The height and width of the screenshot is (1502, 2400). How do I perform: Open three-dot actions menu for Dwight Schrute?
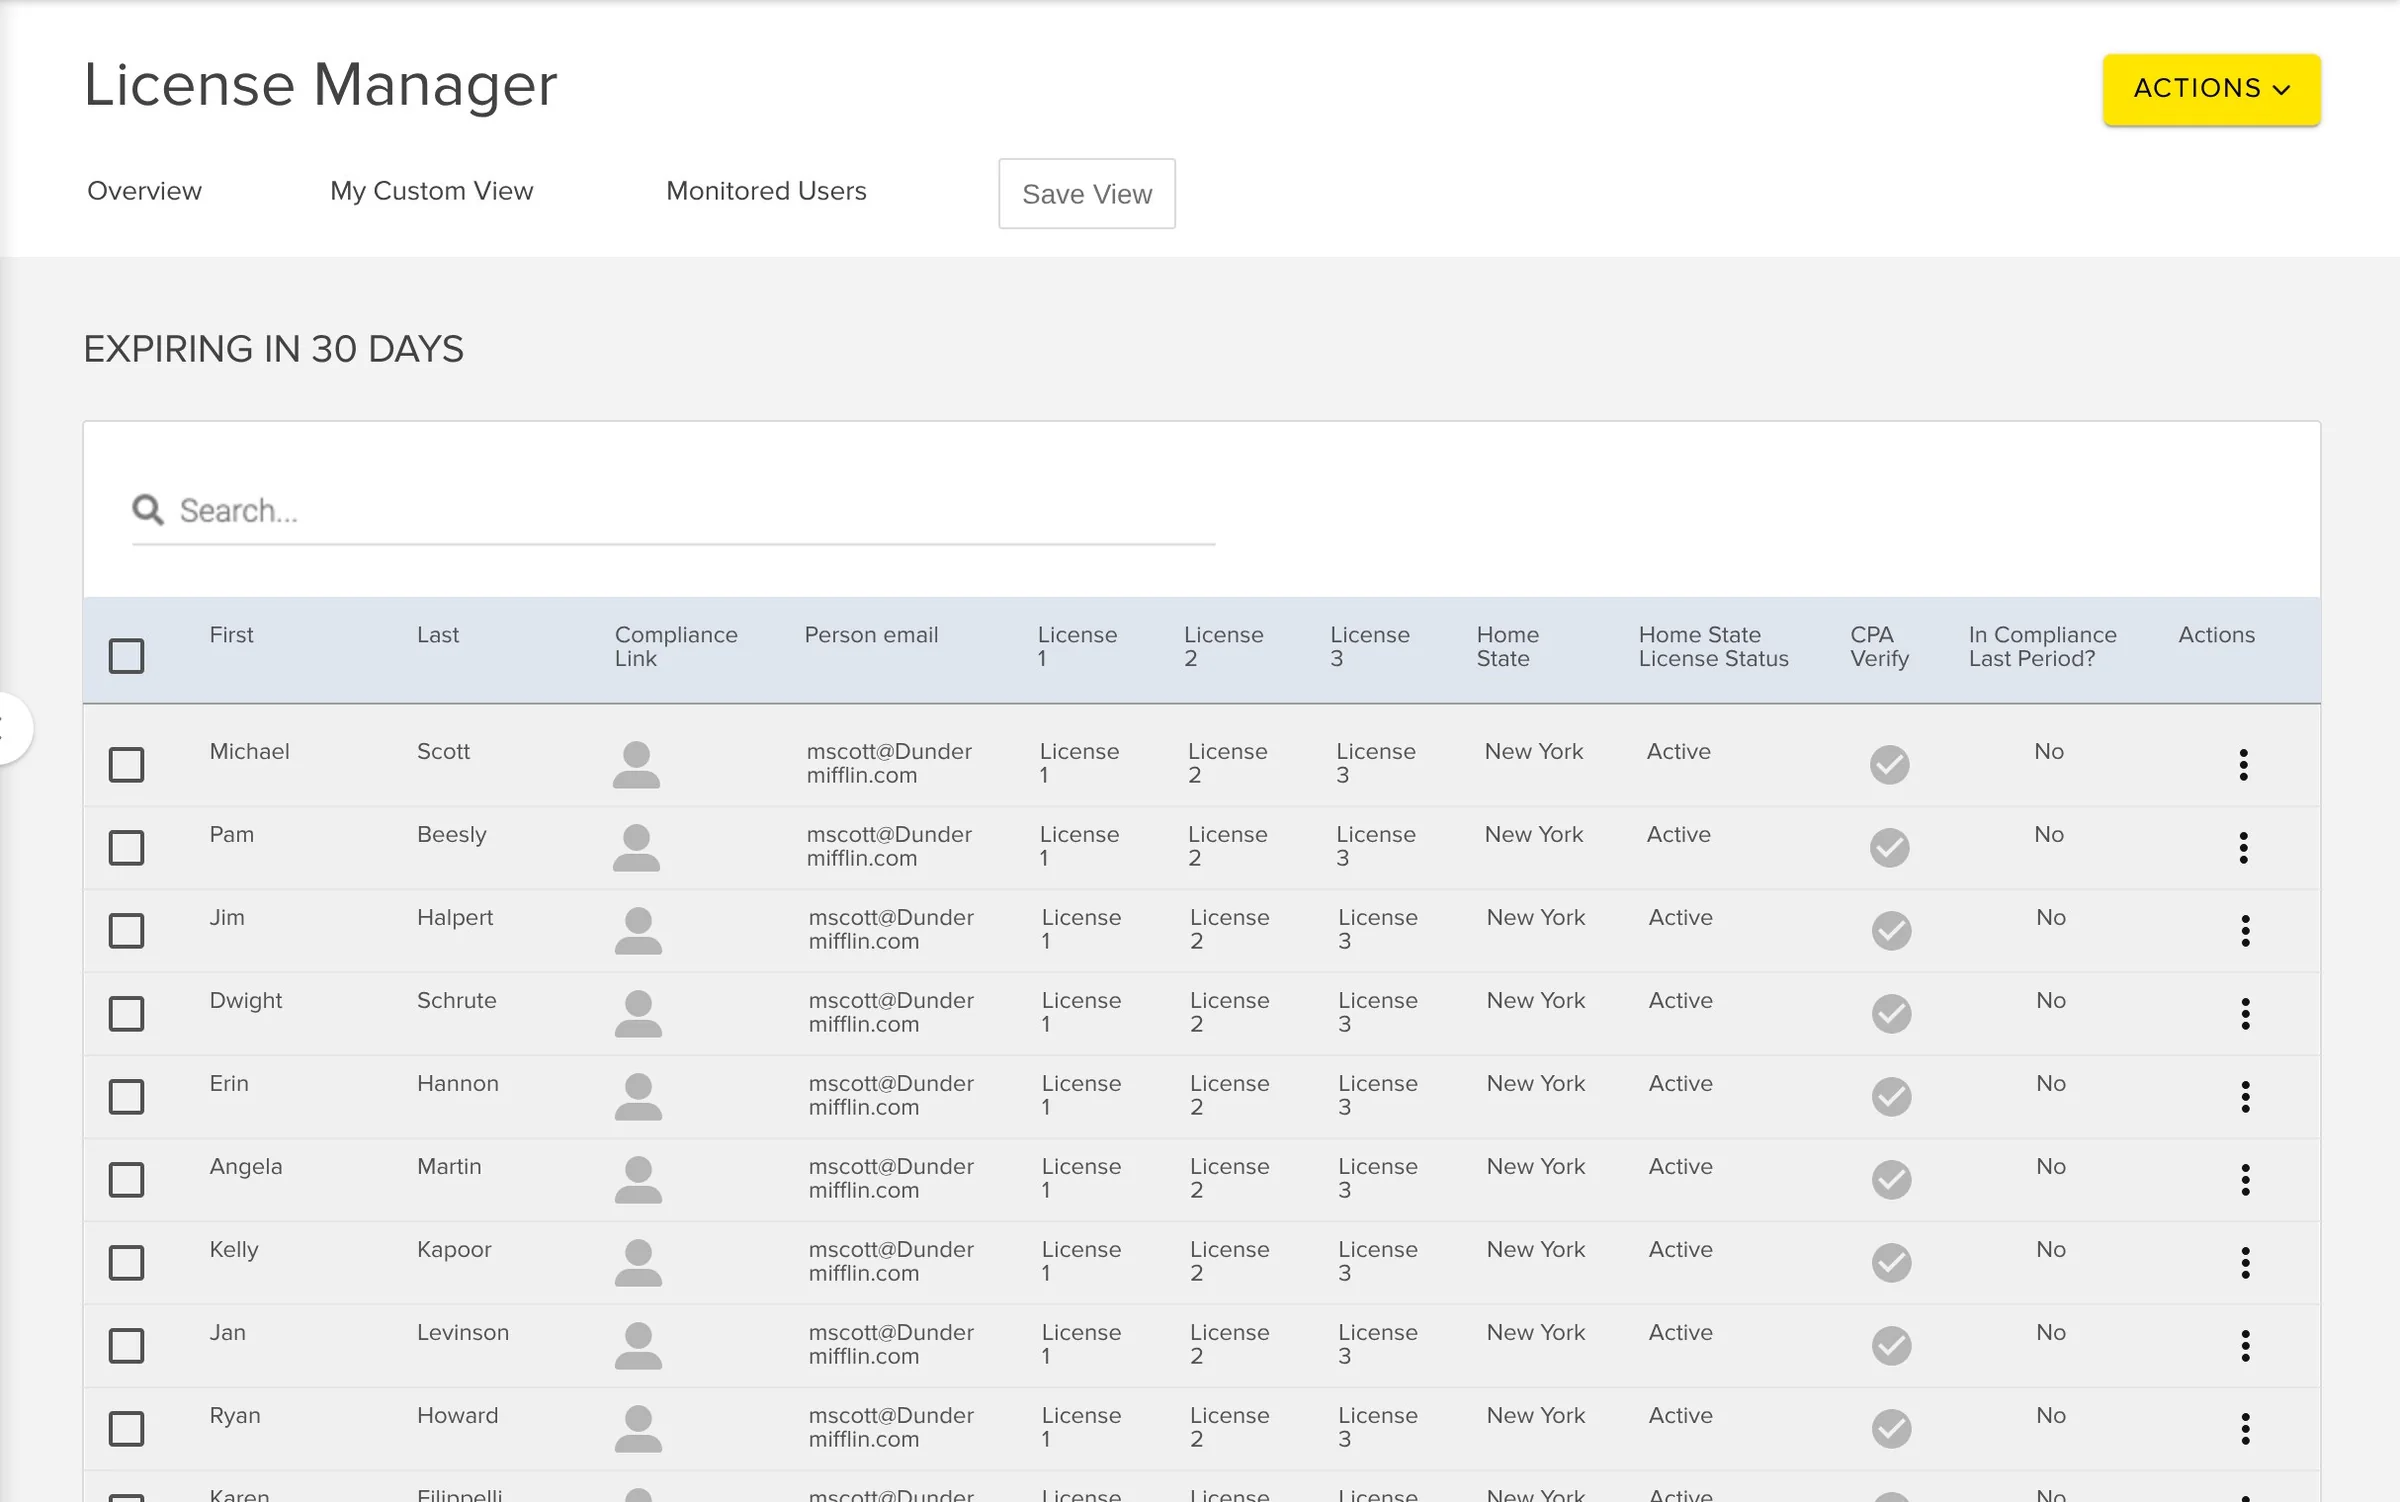pyautogui.click(x=2246, y=1014)
